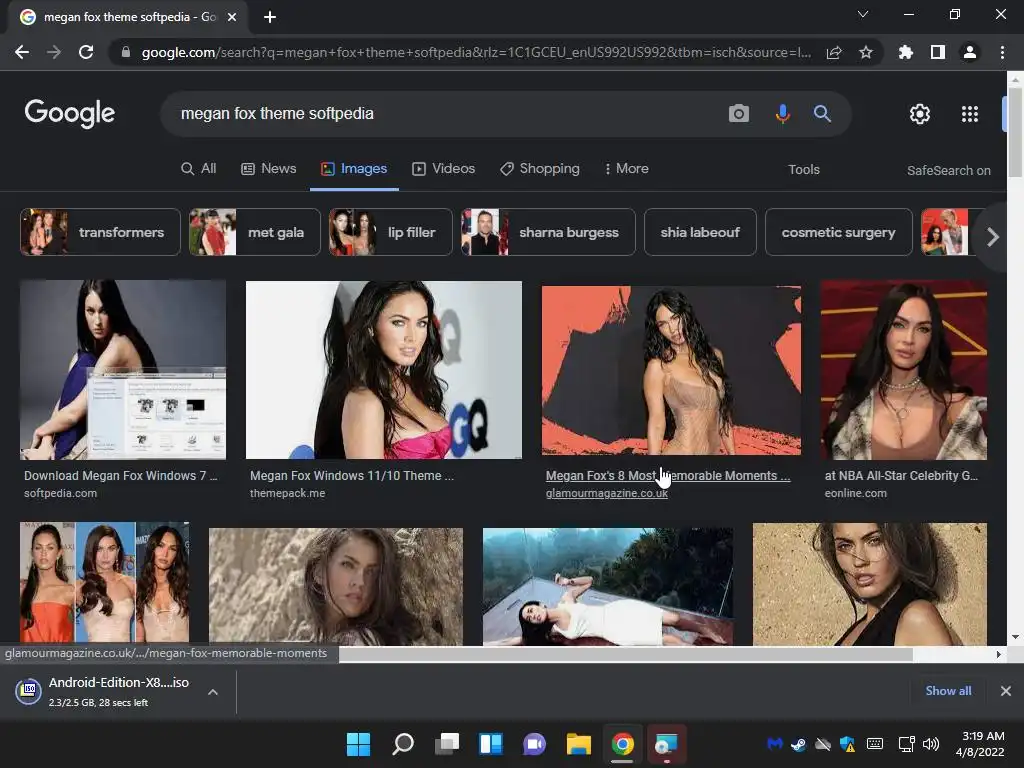This screenshot has height=768, width=1024.
Task: Expand Android-Edition-X8 download options chevron
Action: pyautogui.click(x=213, y=692)
